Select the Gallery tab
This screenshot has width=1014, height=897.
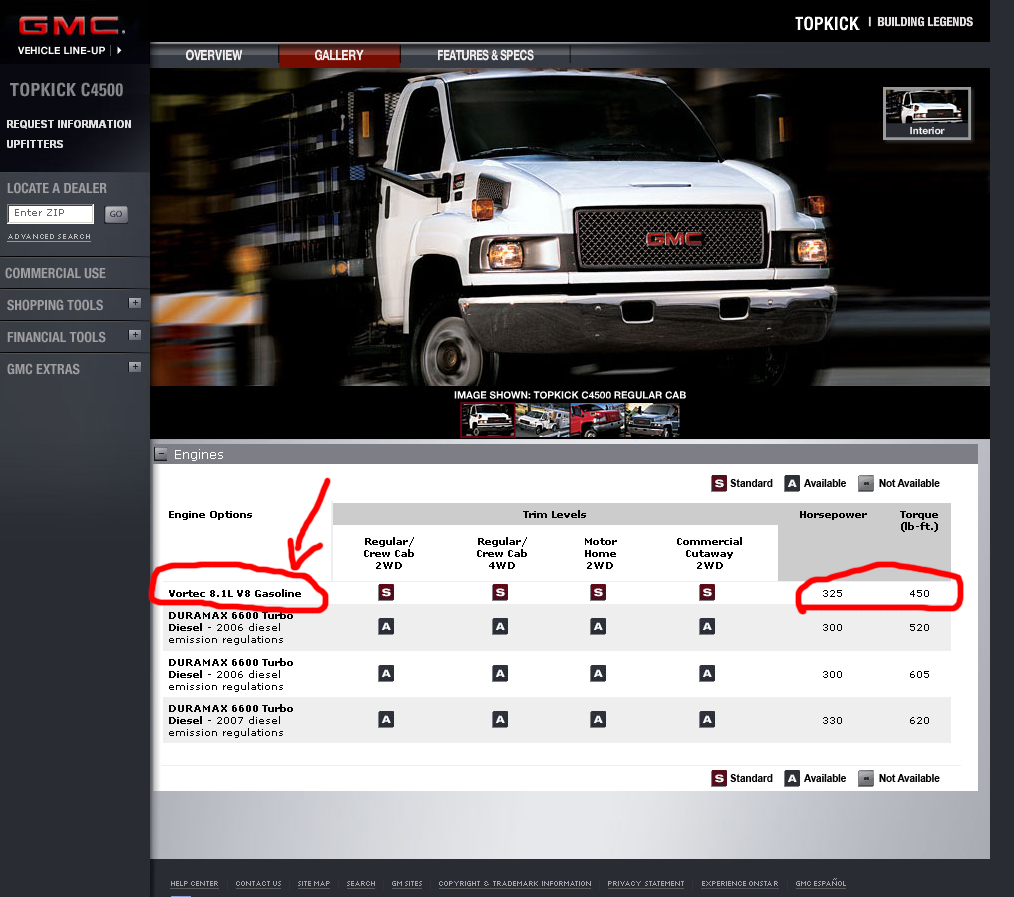pyautogui.click(x=339, y=55)
